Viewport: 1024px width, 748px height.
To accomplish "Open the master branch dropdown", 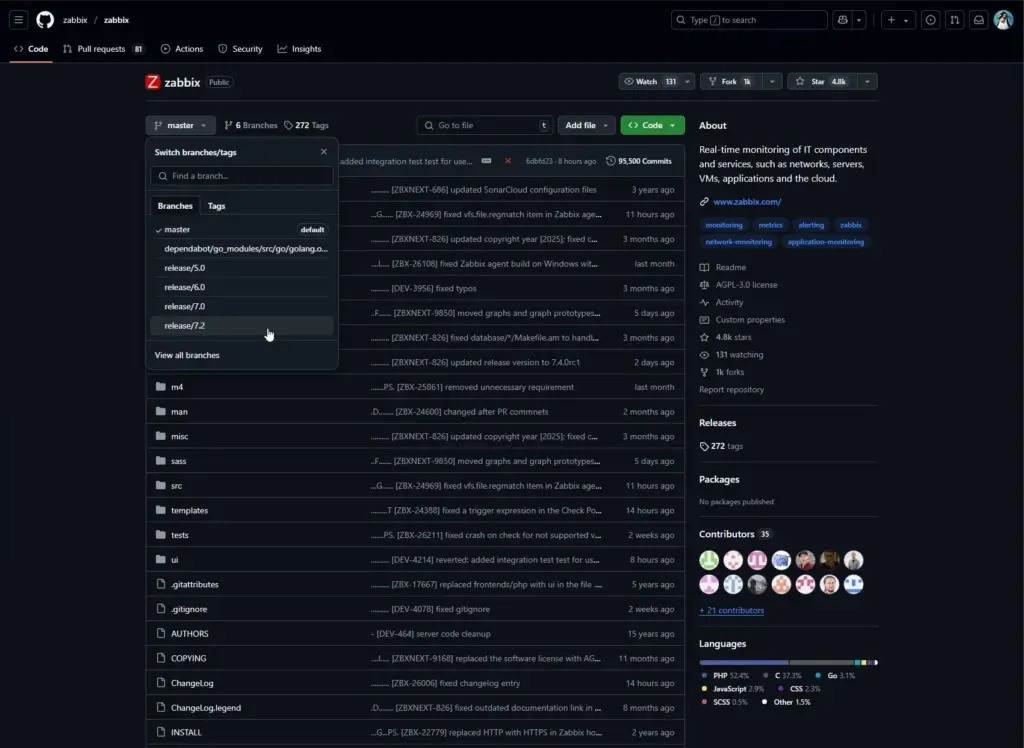I will (180, 125).
